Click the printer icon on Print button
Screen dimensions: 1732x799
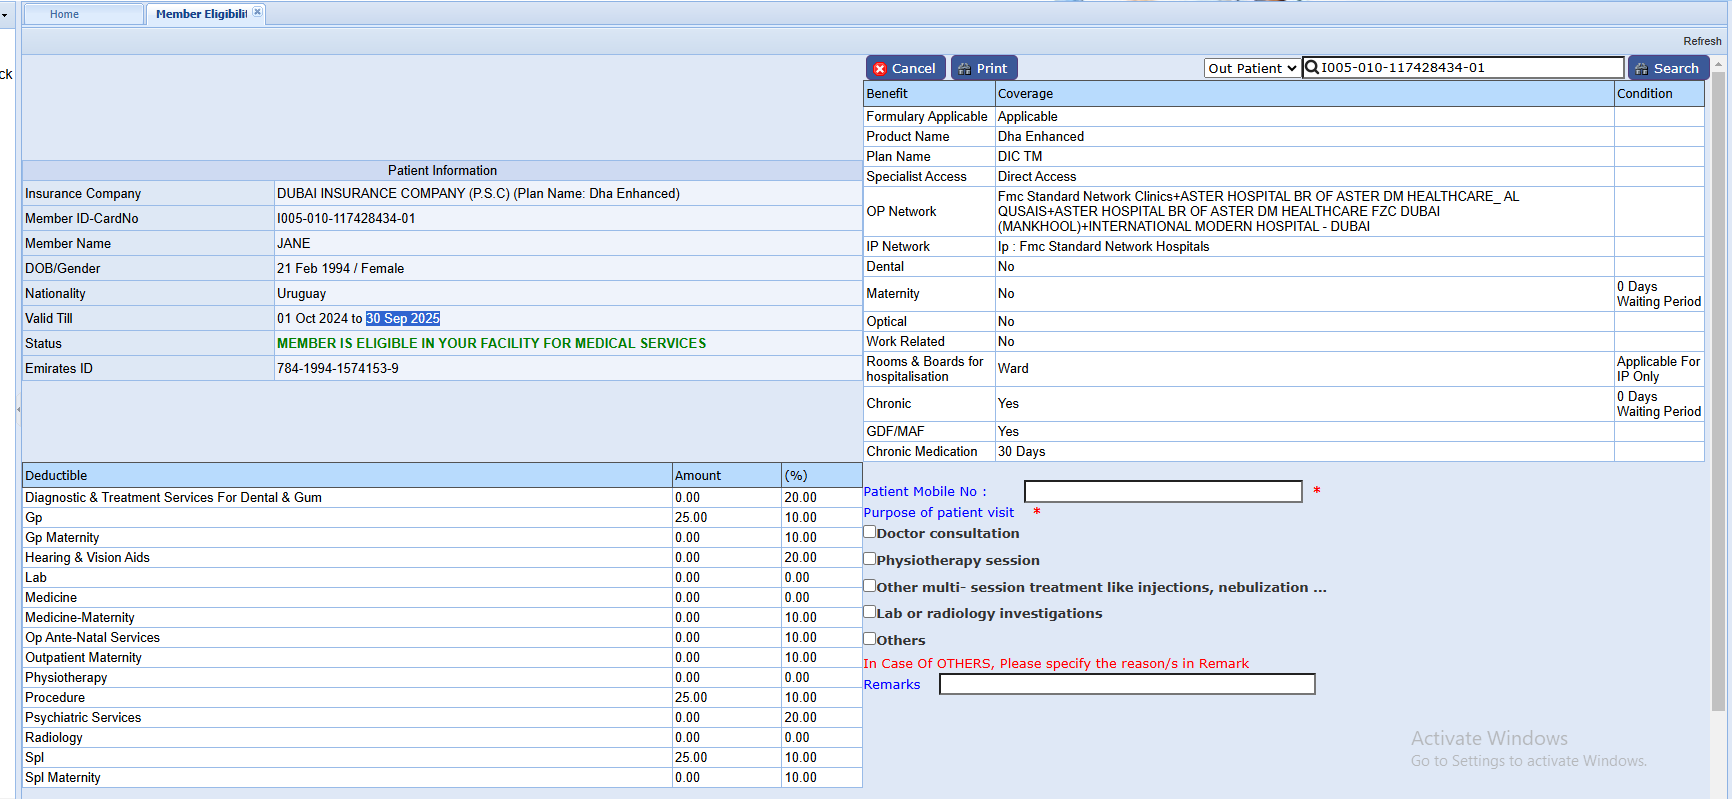tap(964, 69)
